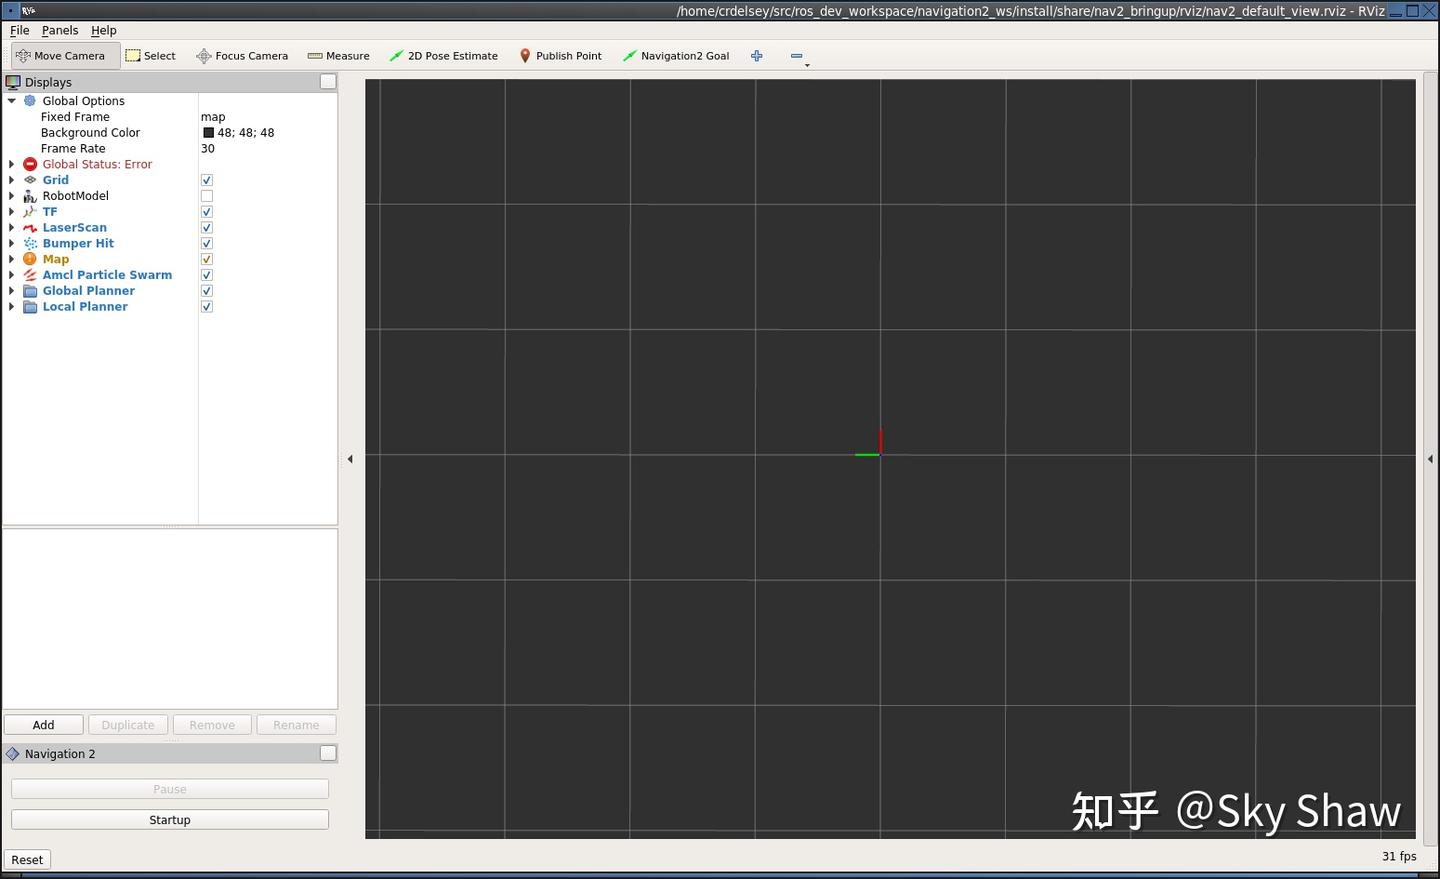This screenshot has height=879, width=1440.
Task: Disable the LaserScan display checkbox
Action: [206, 227]
